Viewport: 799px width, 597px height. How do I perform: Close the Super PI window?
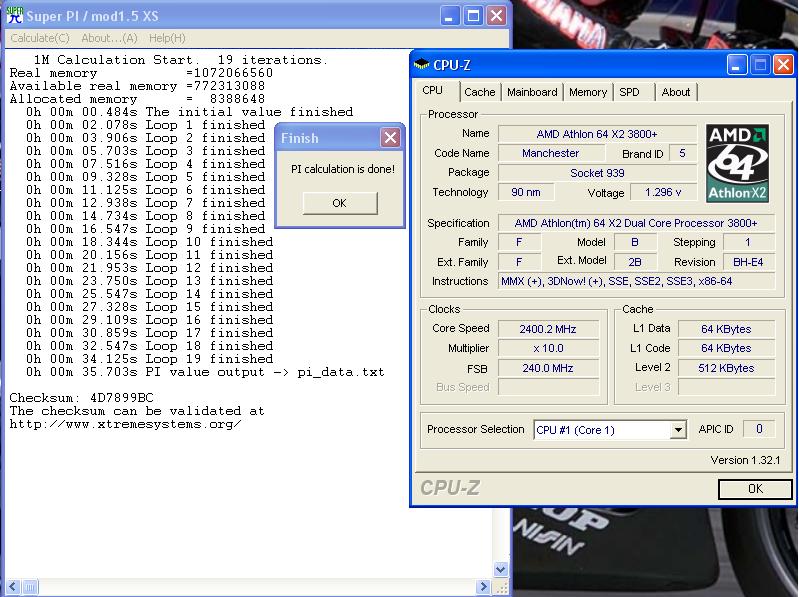(496, 16)
